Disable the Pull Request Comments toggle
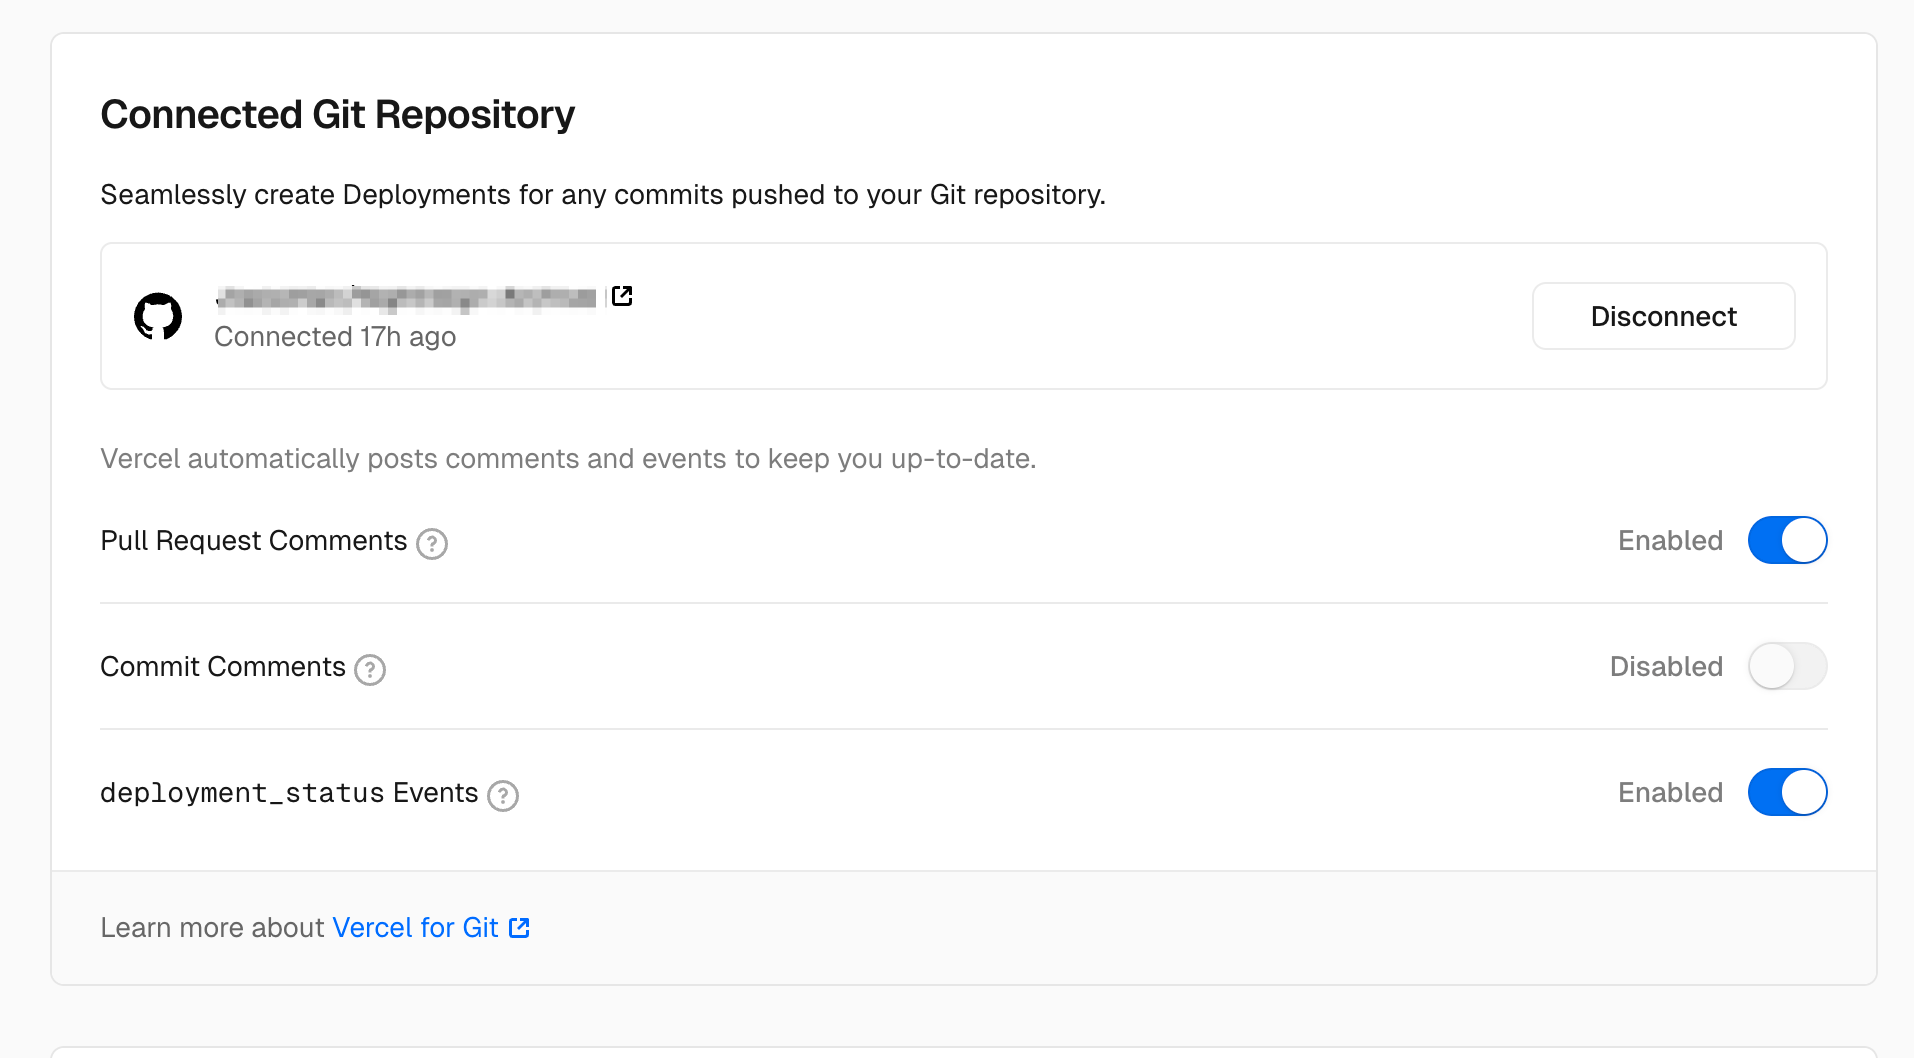The width and height of the screenshot is (1914, 1058). tap(1787, 540)
